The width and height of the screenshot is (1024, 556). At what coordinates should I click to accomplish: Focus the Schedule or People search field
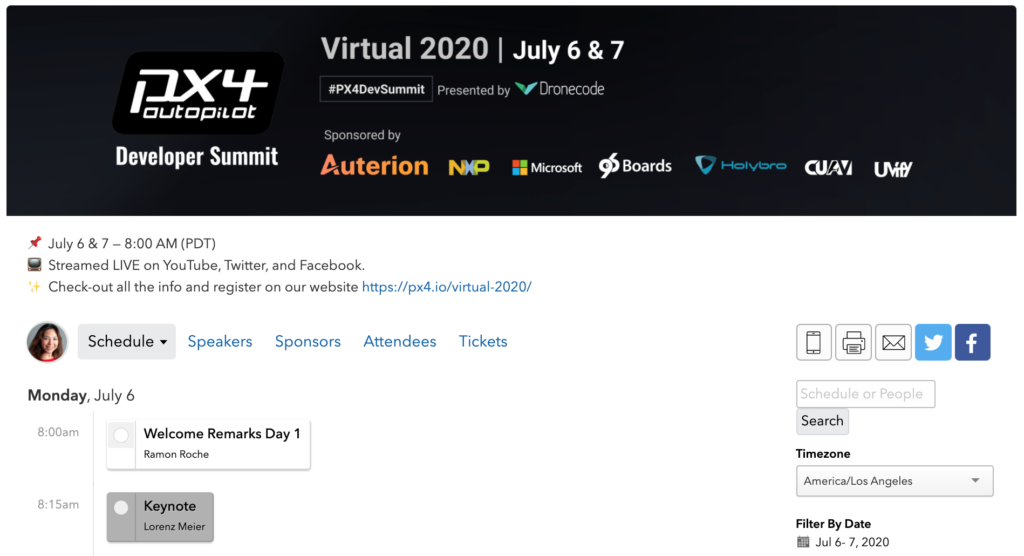[x=865, y=394]
